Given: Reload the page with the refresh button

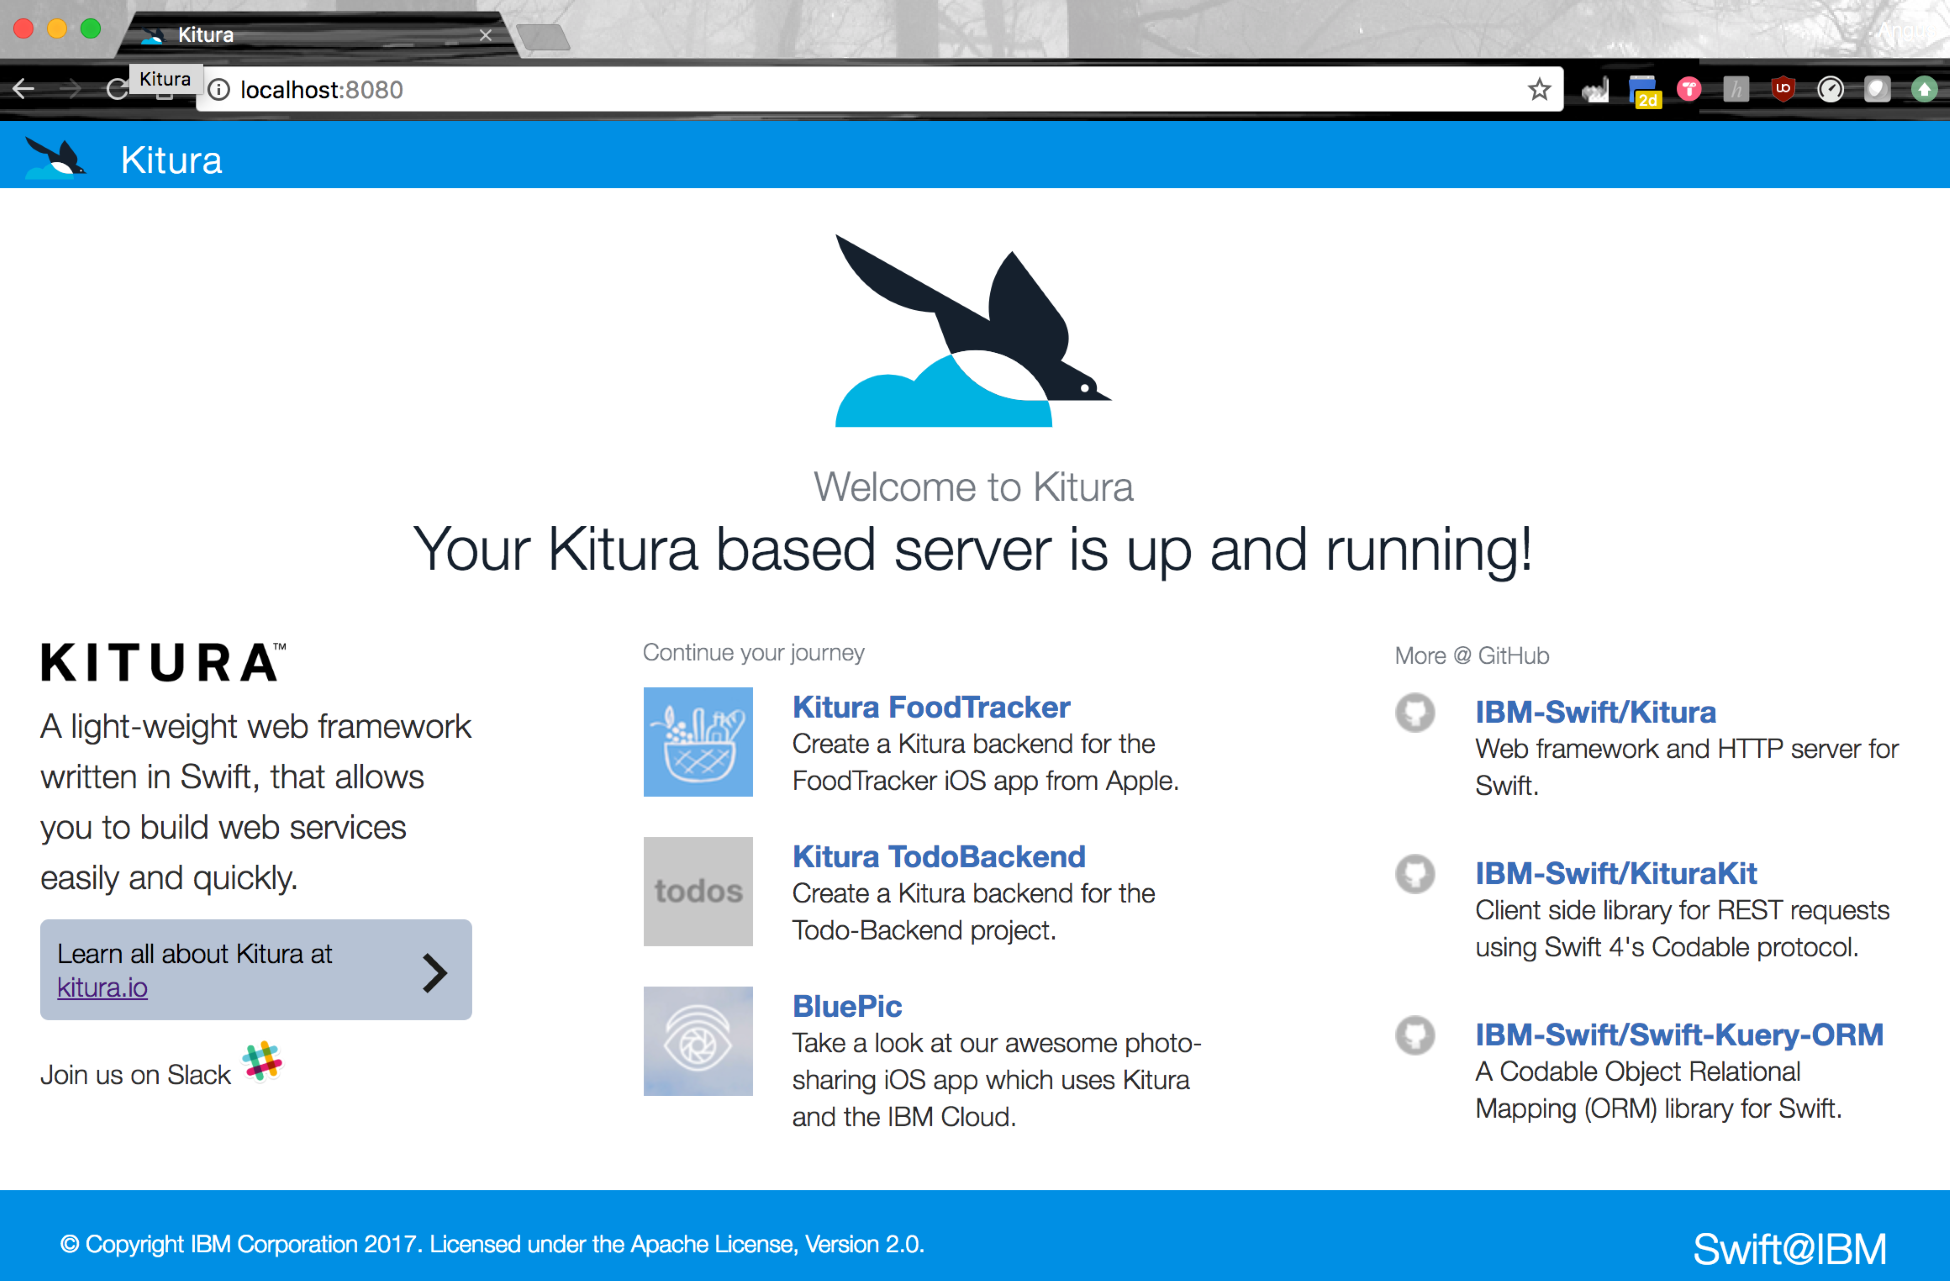Looking at the screenshot, I should tap(117, 90).
